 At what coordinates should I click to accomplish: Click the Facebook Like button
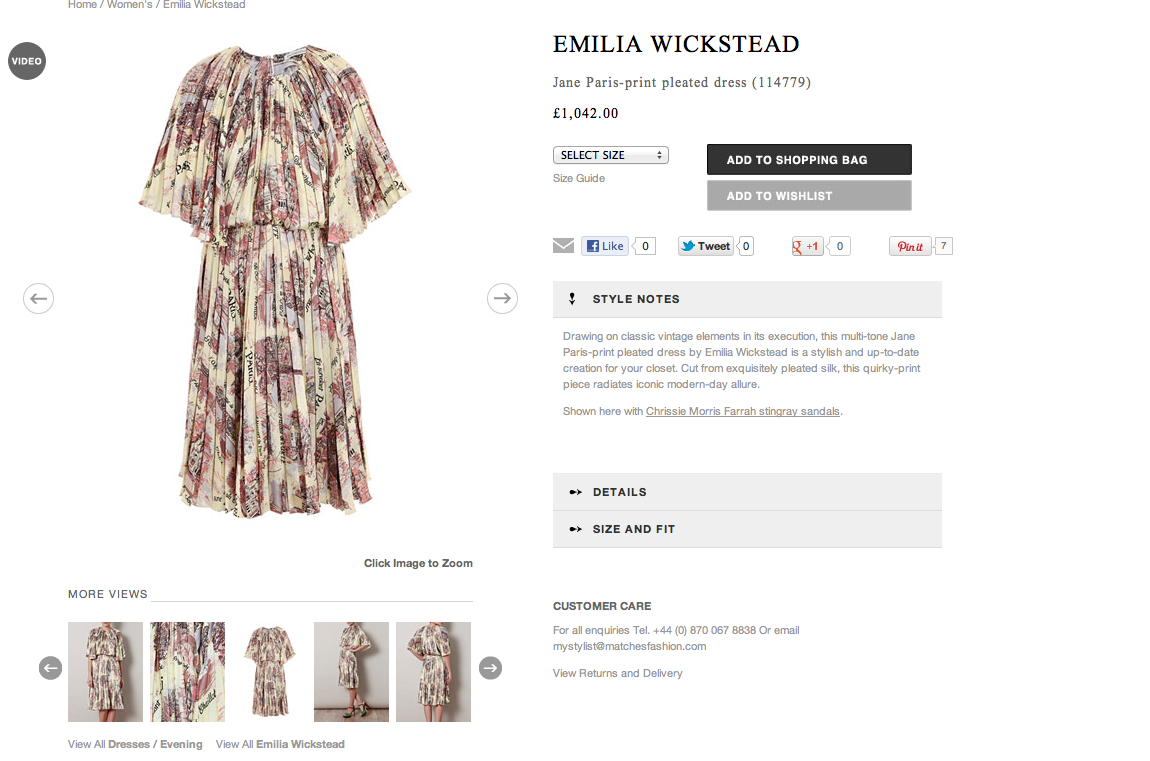tap(605, 246)
